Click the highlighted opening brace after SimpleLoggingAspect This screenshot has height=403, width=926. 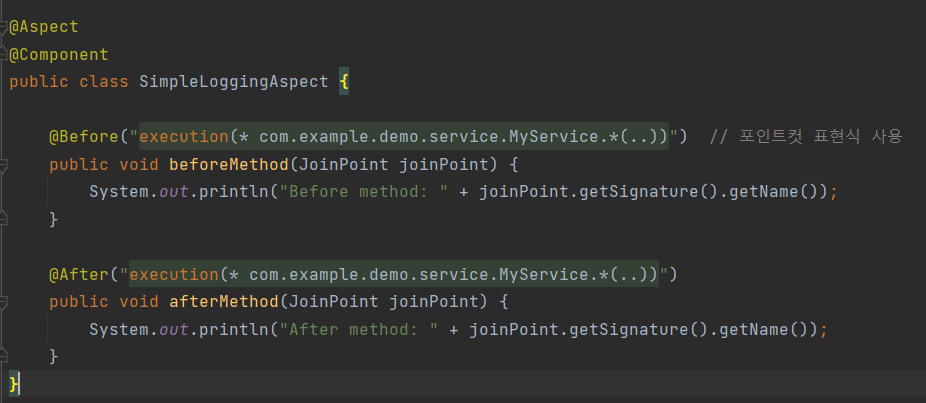[344, 82]
